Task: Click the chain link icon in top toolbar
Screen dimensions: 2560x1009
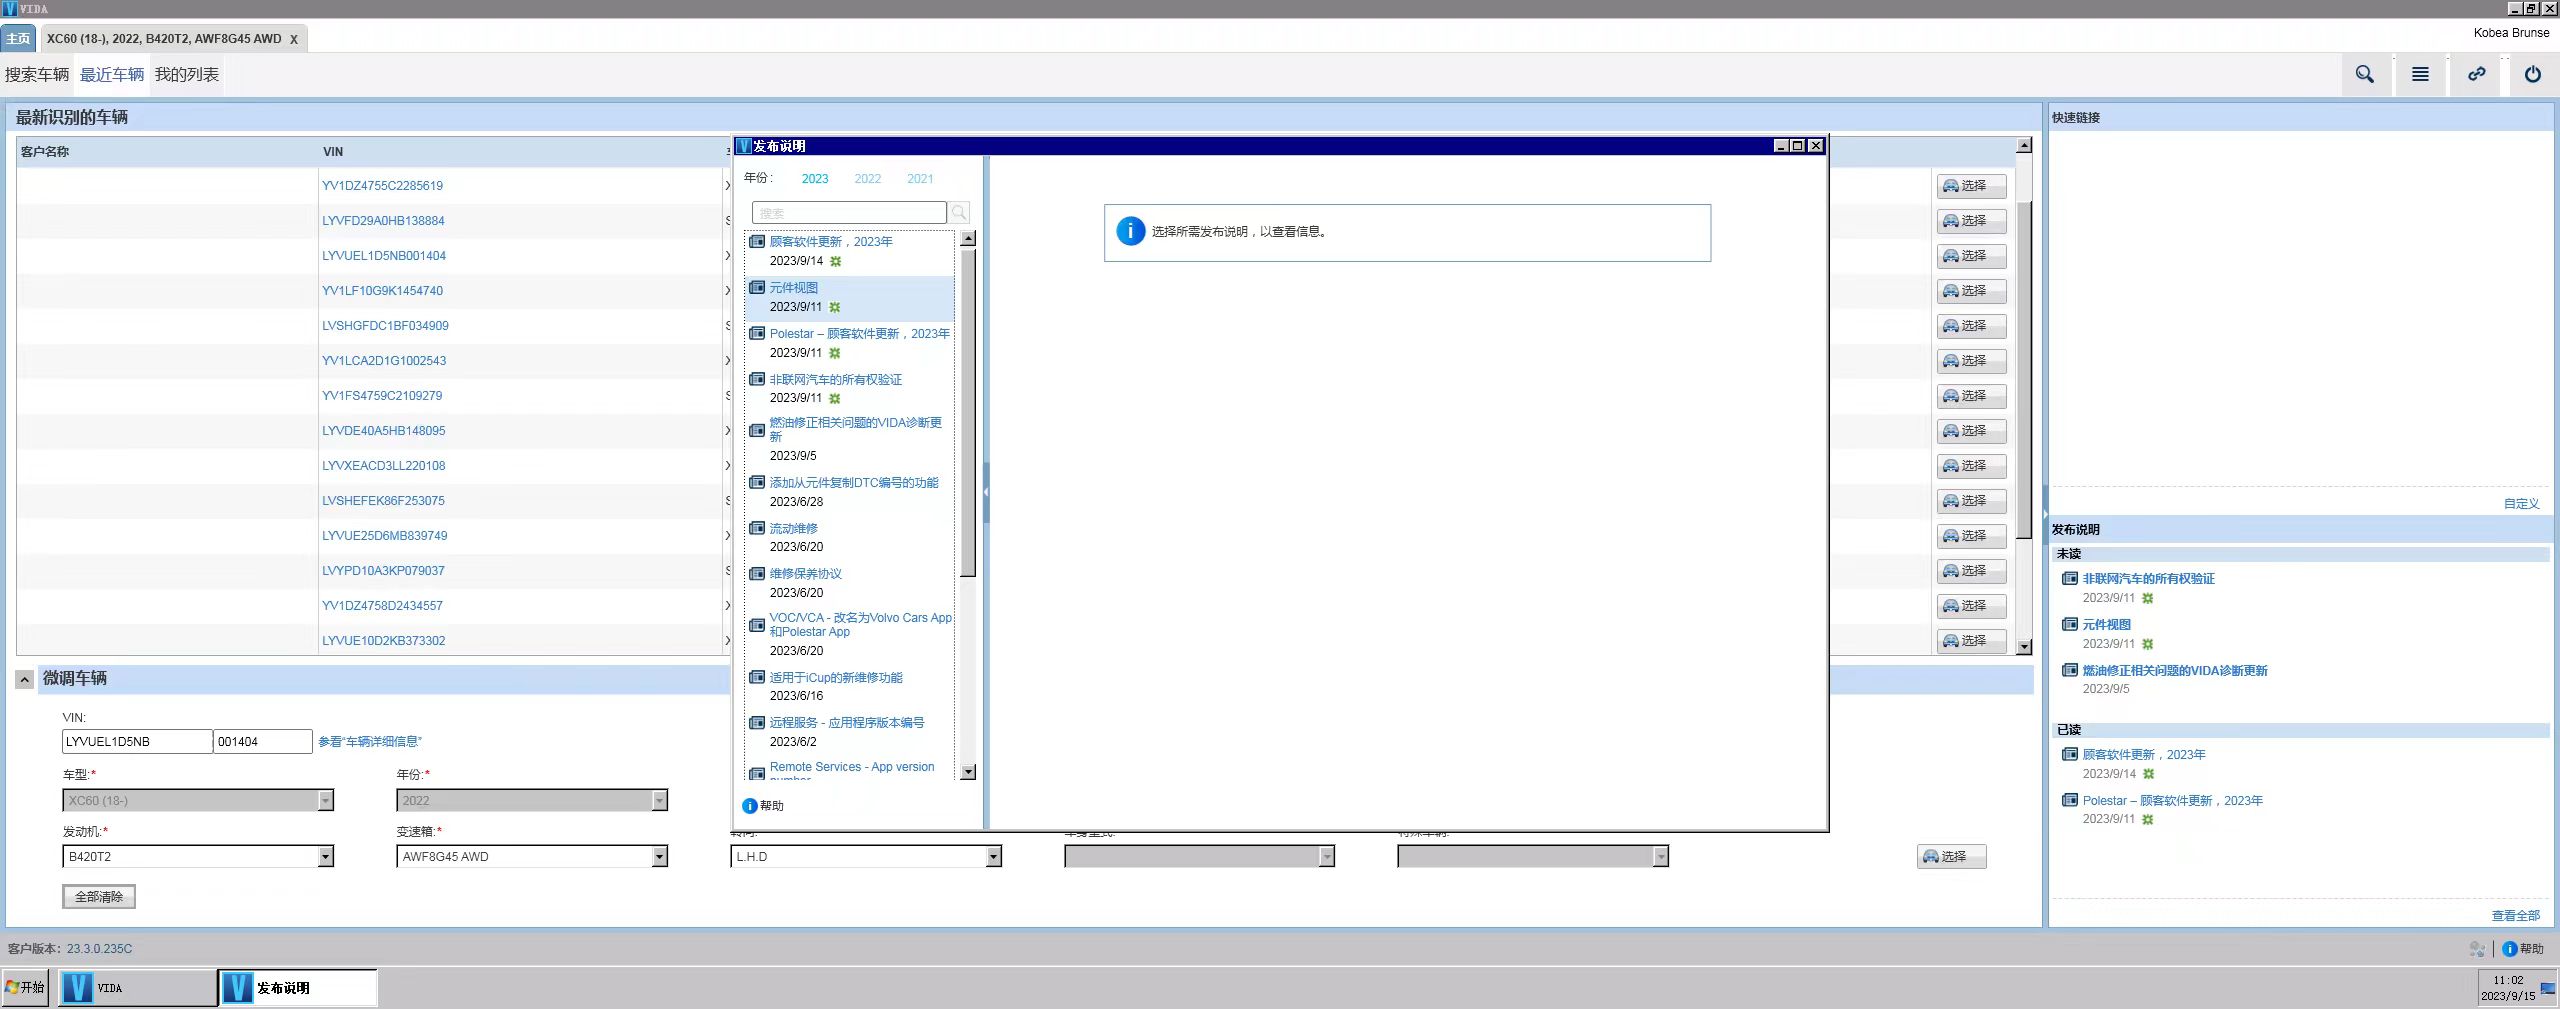Action: [2476, 75]
